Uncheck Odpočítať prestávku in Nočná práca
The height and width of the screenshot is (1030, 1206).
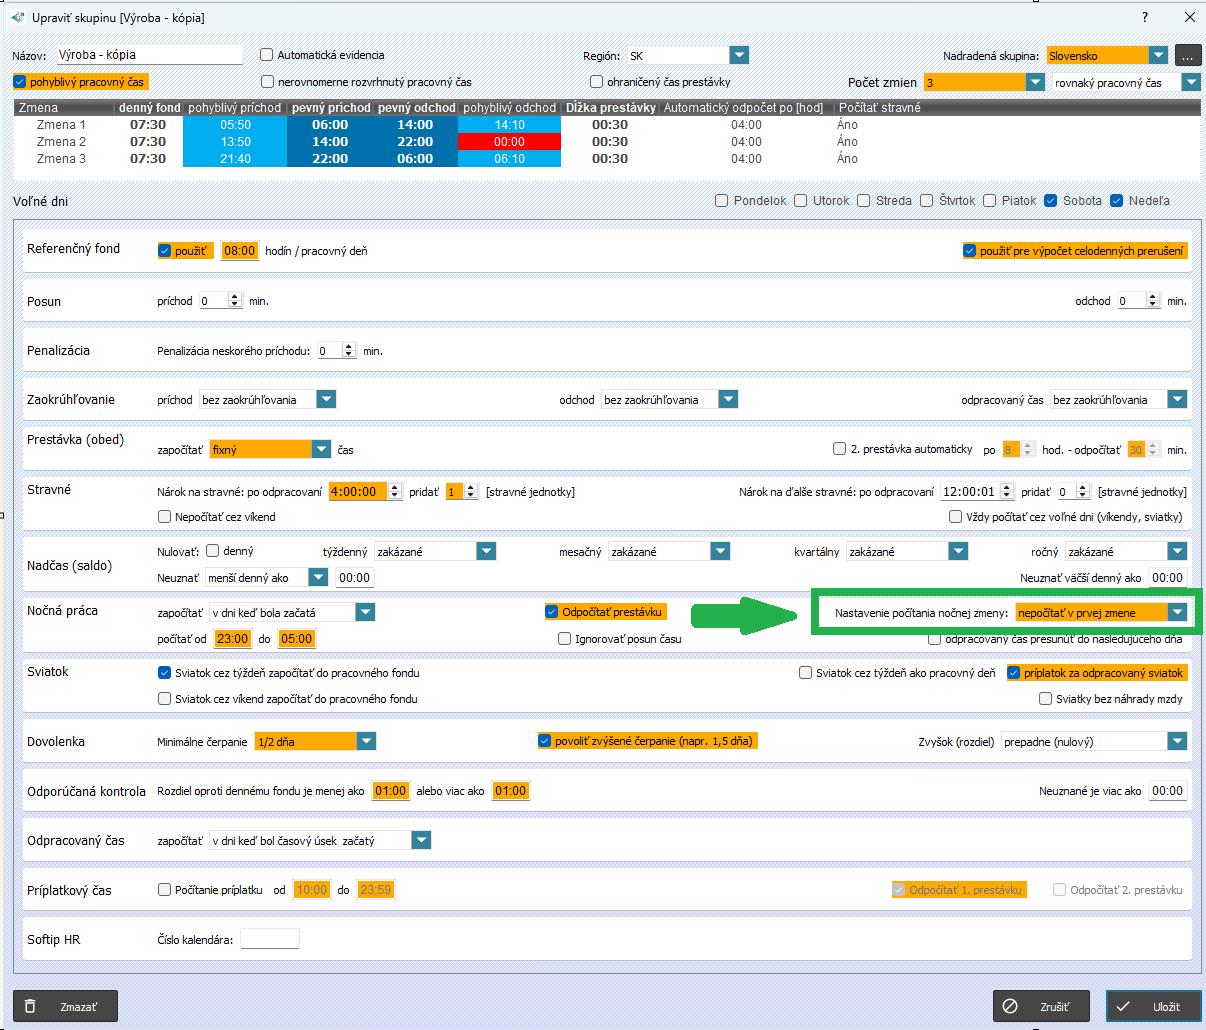[x=551, y=612]
